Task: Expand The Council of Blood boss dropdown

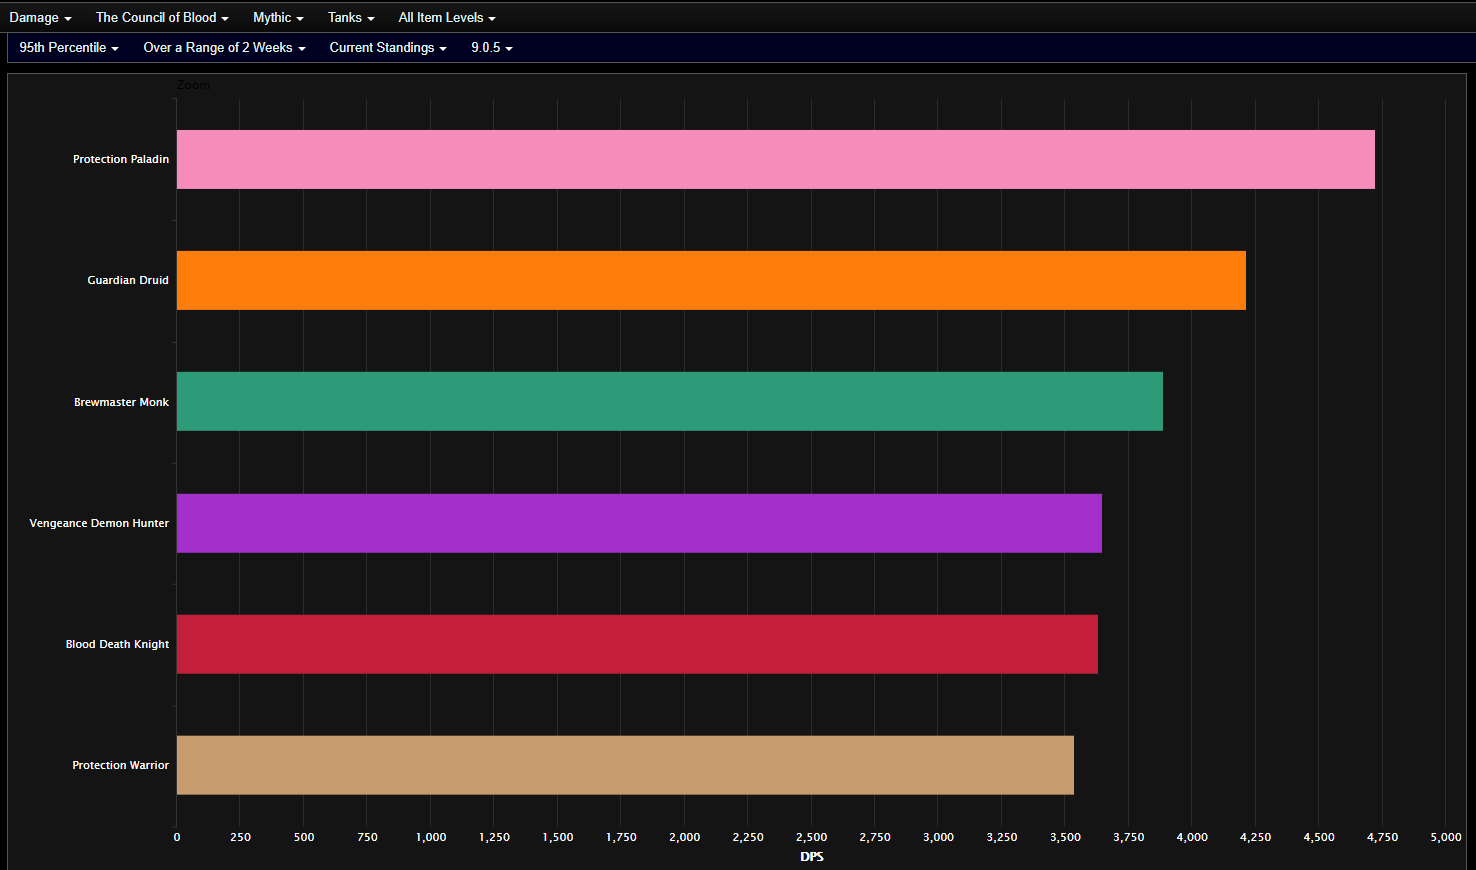Action: click(x=162, y=17)
